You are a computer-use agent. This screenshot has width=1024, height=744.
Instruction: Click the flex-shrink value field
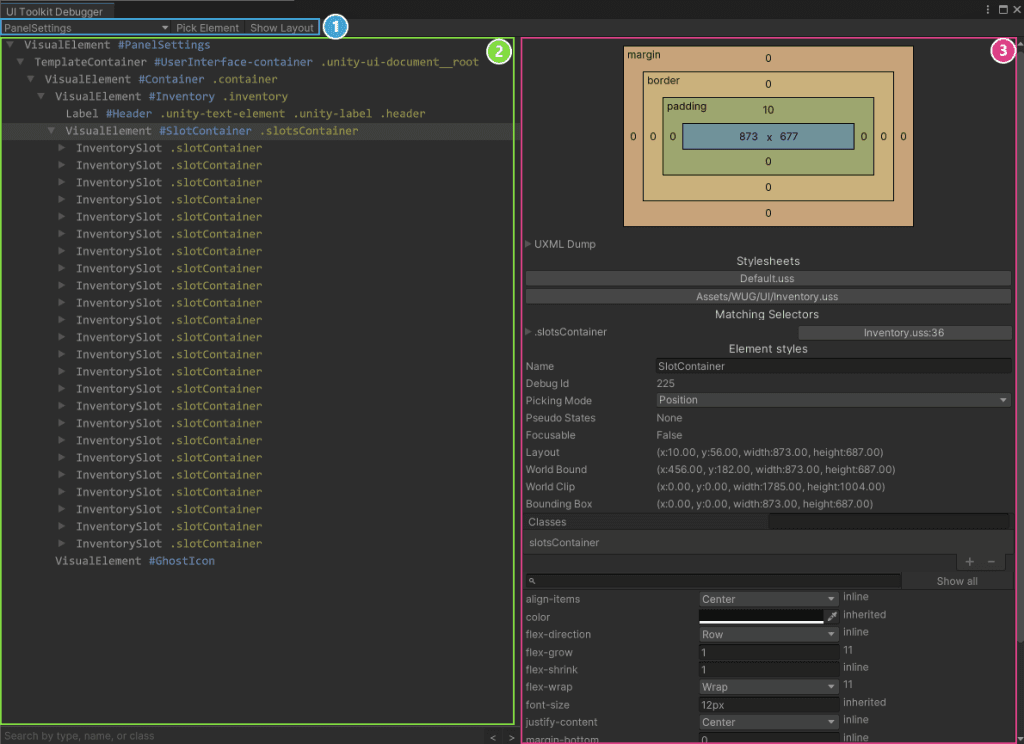(x=769, y=670)
